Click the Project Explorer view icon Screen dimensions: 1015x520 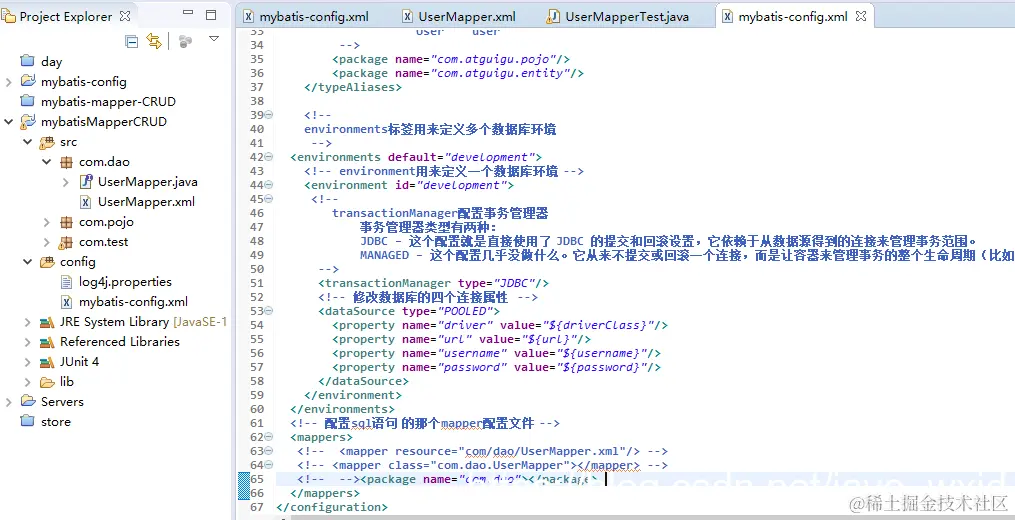tap(8, 16)
